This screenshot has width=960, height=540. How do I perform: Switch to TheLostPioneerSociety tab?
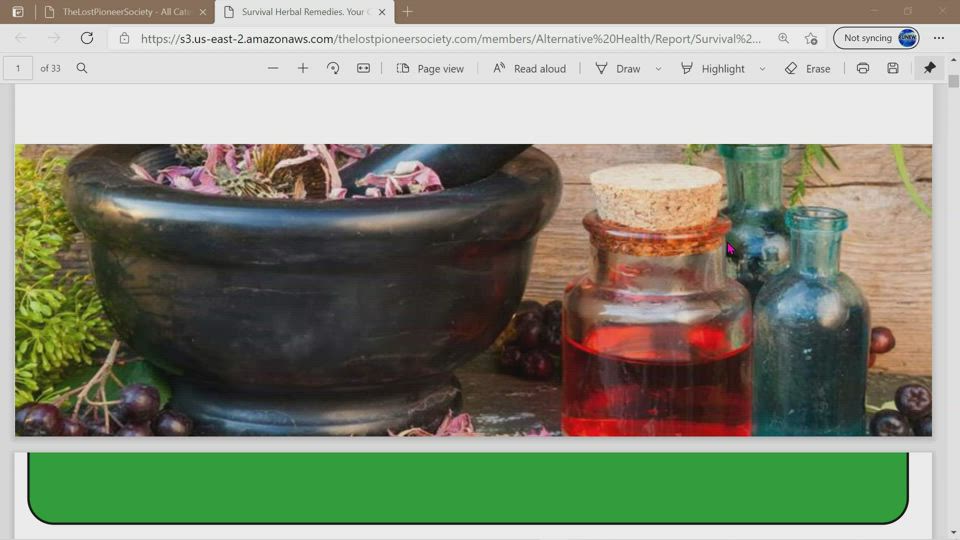tap(126, 12)
